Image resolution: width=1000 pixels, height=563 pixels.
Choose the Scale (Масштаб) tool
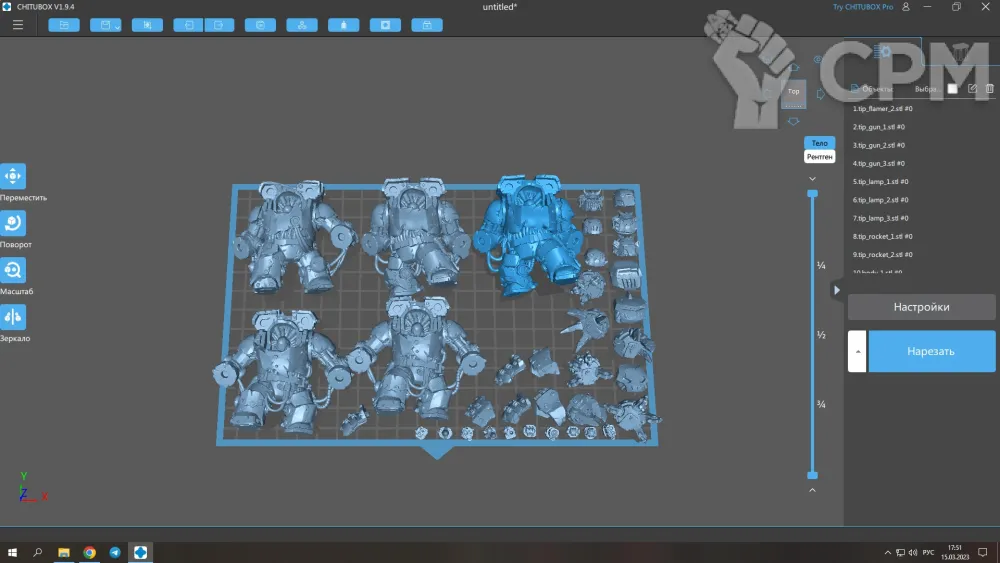[x=13, y=271]
